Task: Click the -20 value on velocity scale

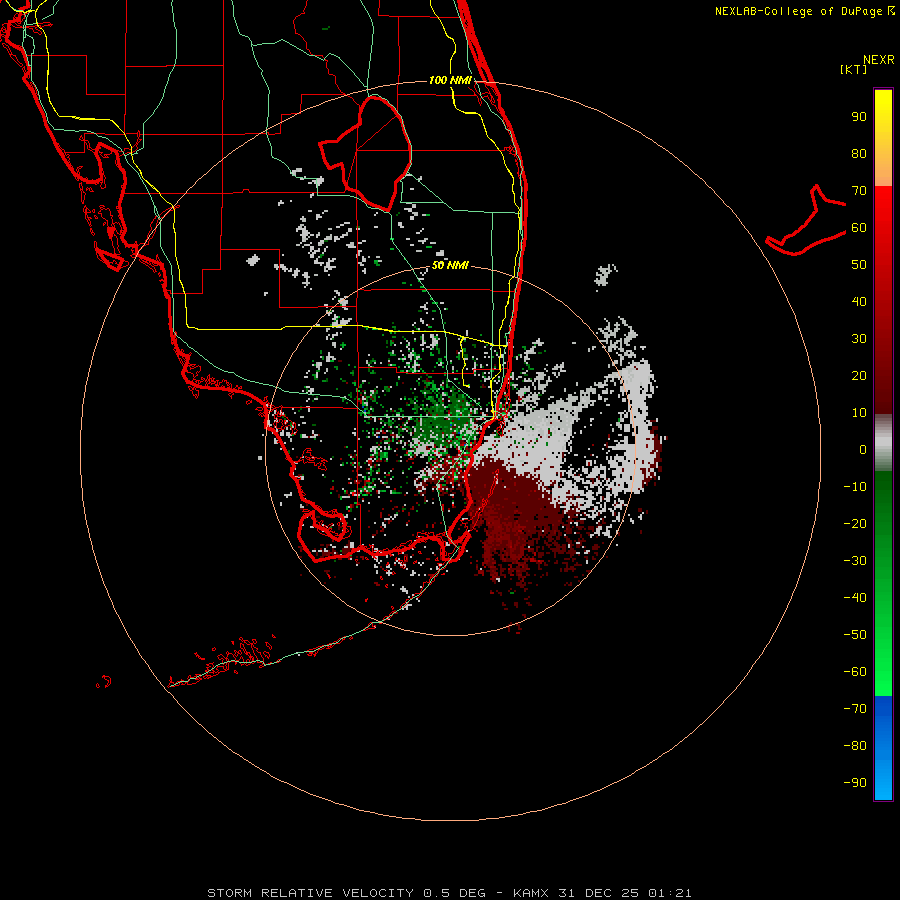Action: click(x=855, y=523)
